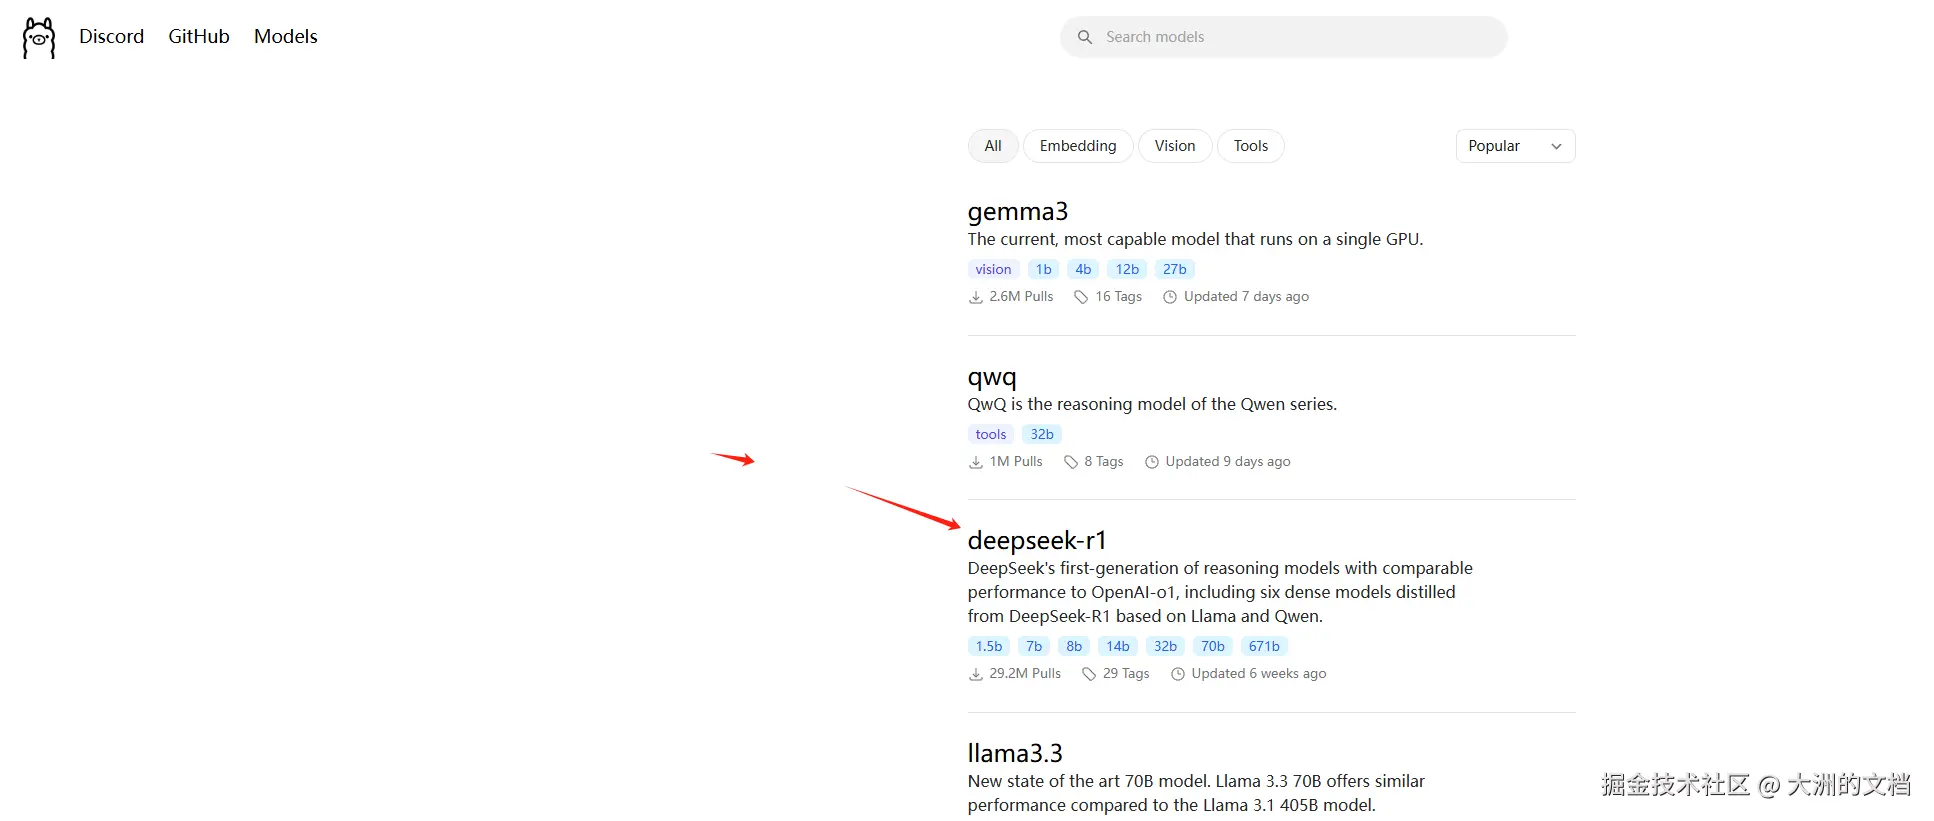Click the 8b tag on deepseek-r1

1074,646
